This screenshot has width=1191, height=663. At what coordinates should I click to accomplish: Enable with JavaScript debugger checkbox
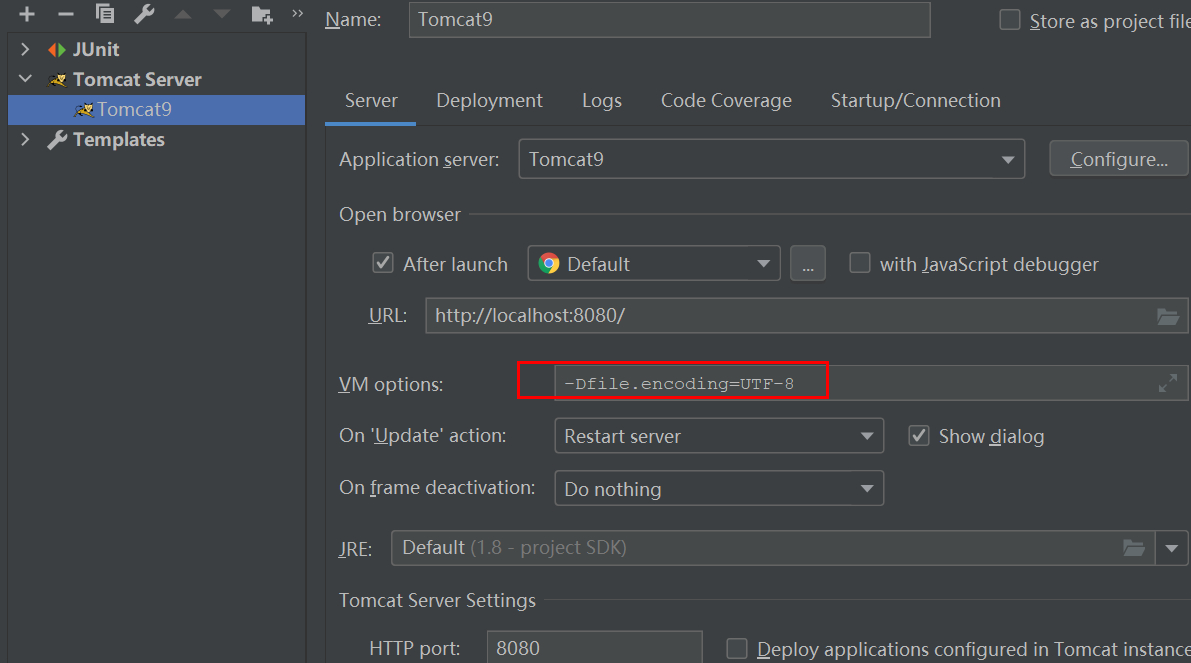pyautogui.click(x=860, y=263)
